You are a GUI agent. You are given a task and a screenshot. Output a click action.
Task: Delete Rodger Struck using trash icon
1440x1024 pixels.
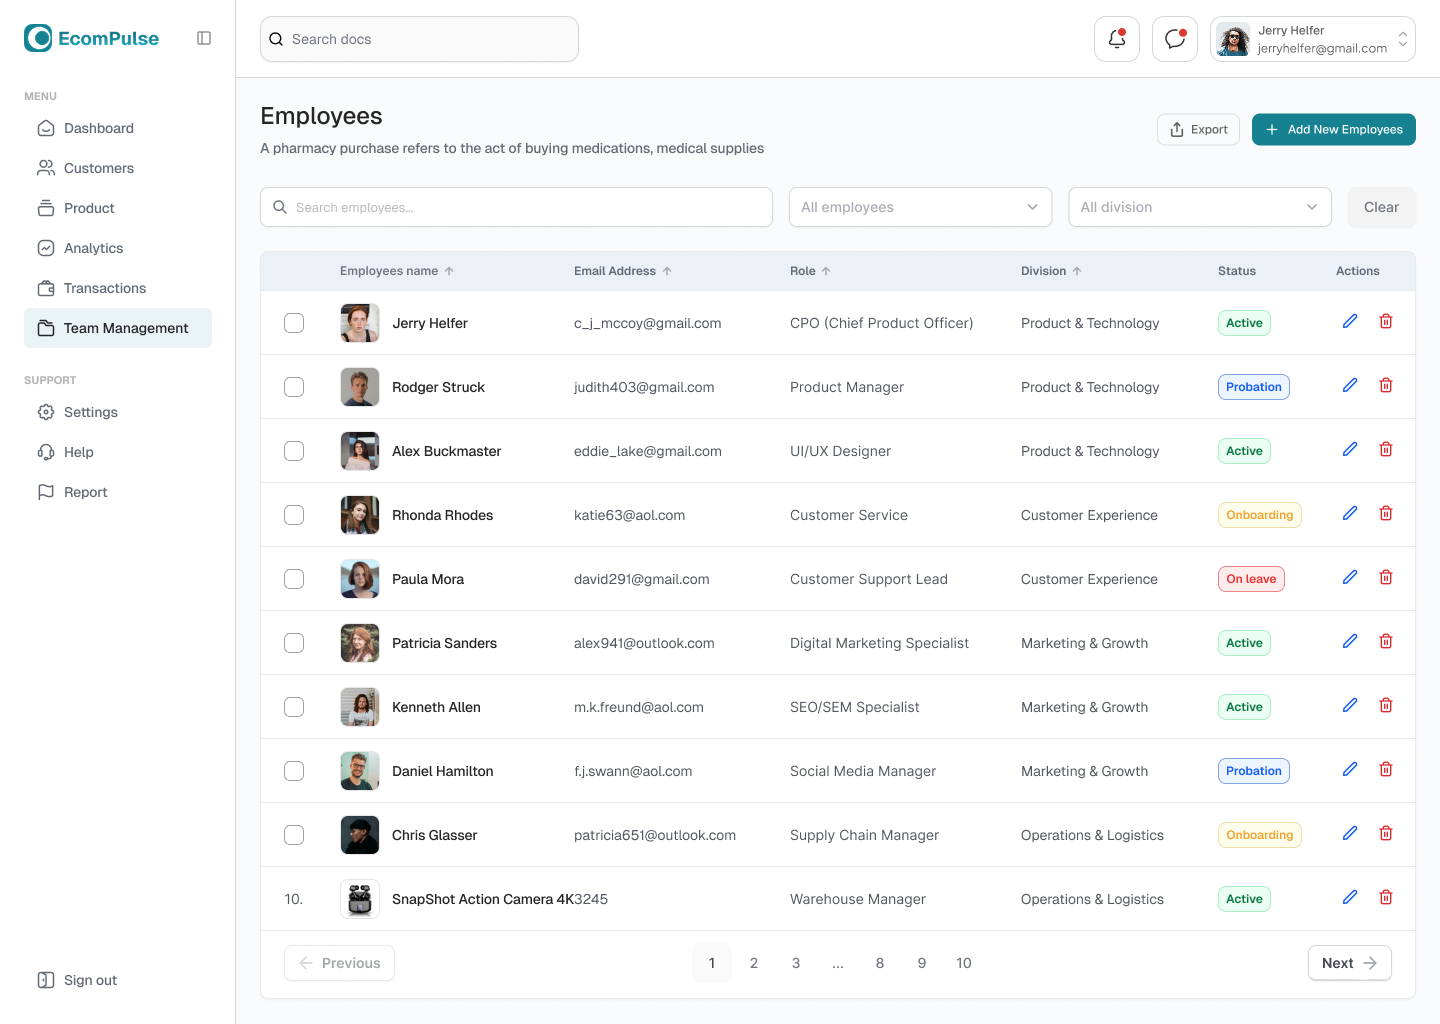pyautogui.click(x=1386, y=385)
